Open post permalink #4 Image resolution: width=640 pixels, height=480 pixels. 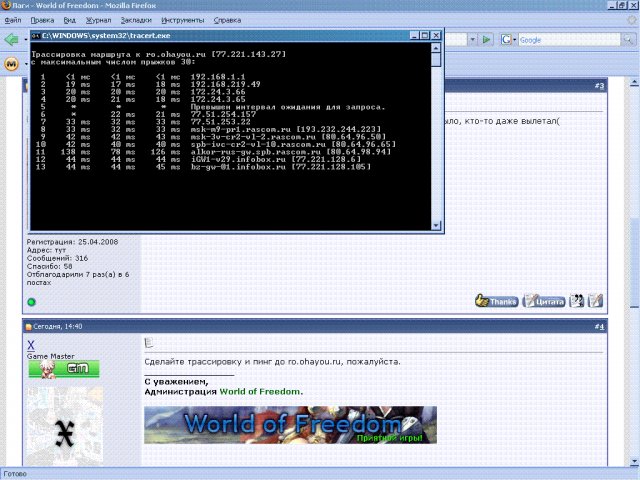599,327
